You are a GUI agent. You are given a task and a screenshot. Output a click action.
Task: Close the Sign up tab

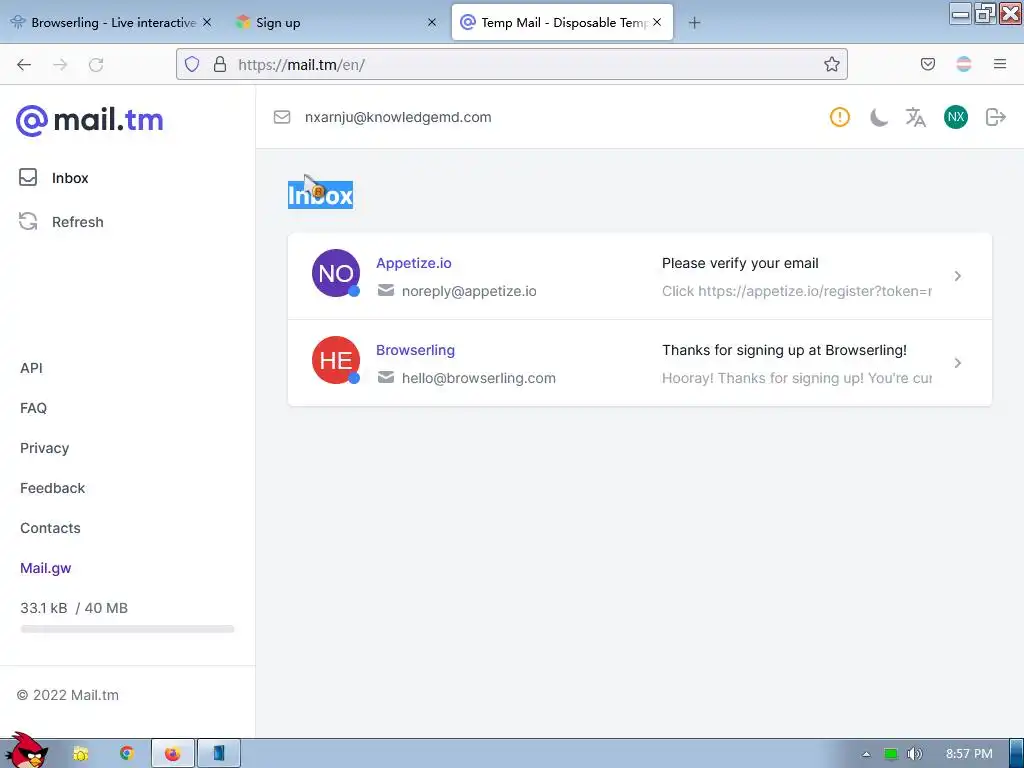point(432,22)
